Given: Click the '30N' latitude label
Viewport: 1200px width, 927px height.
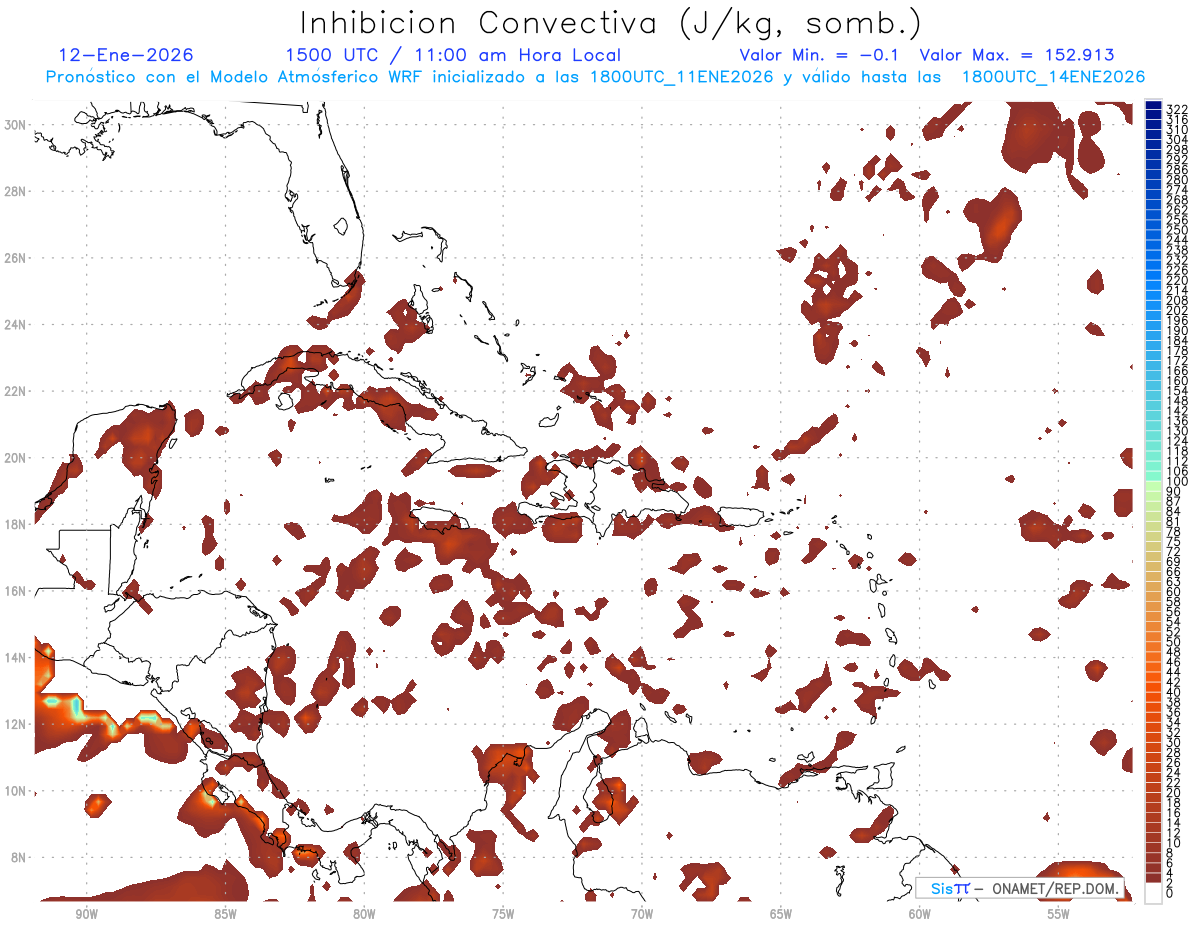Looking at the screenshot, I should (x=15, y=124).
